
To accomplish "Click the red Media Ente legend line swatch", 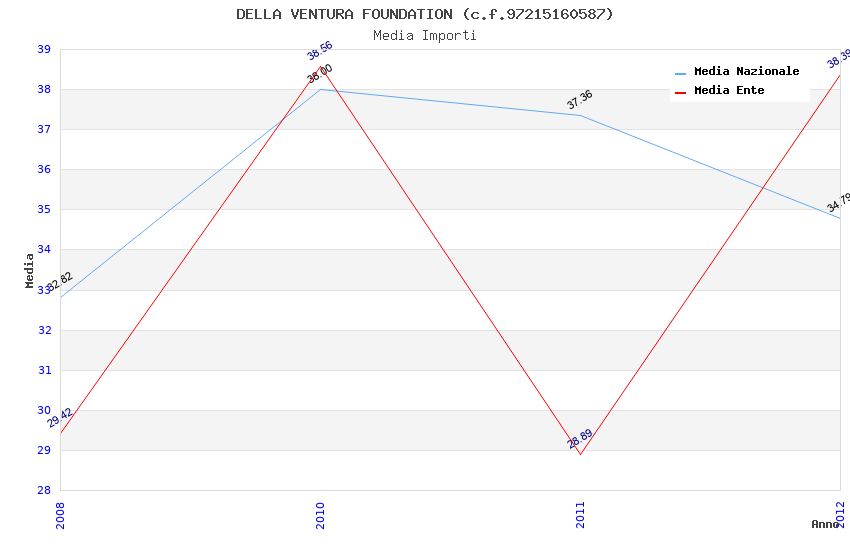I will point(681,92).
